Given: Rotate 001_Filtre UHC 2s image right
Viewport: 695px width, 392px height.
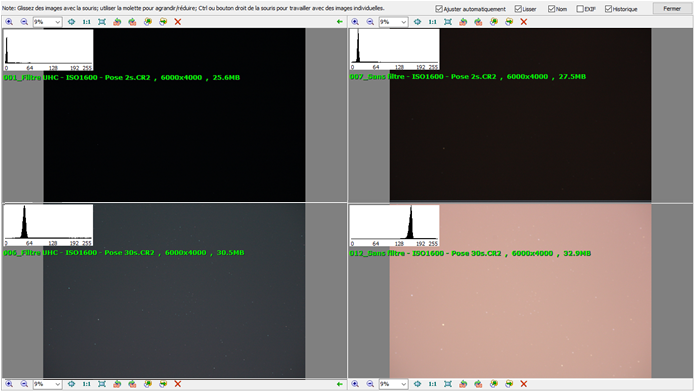Looking at the screenshot, I should [132, 22].
